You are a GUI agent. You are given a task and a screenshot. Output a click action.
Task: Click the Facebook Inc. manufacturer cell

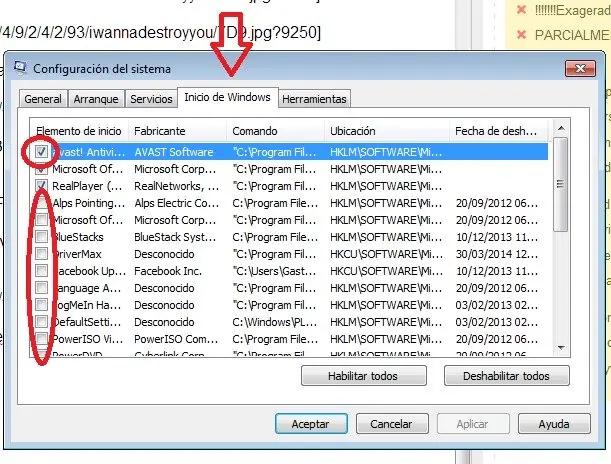(x=168, y=271)
